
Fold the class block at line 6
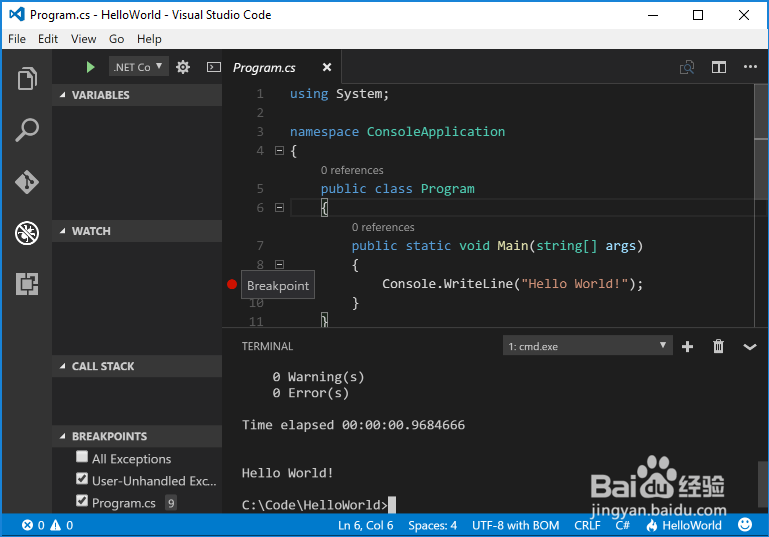click(280, 207)
